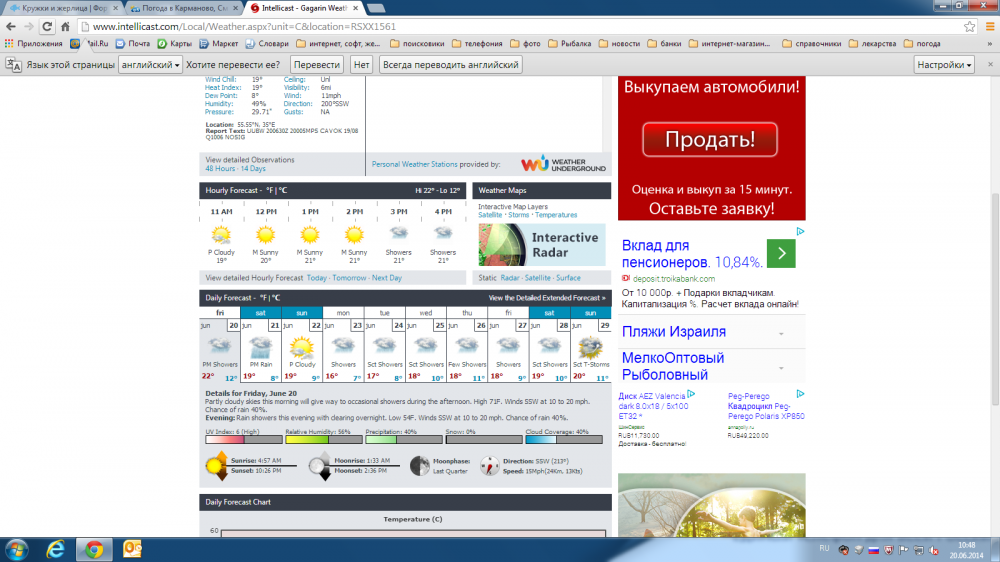Click the Interactive Radar map thumbnail
The image size is (1000, 562).
[543, 244]
